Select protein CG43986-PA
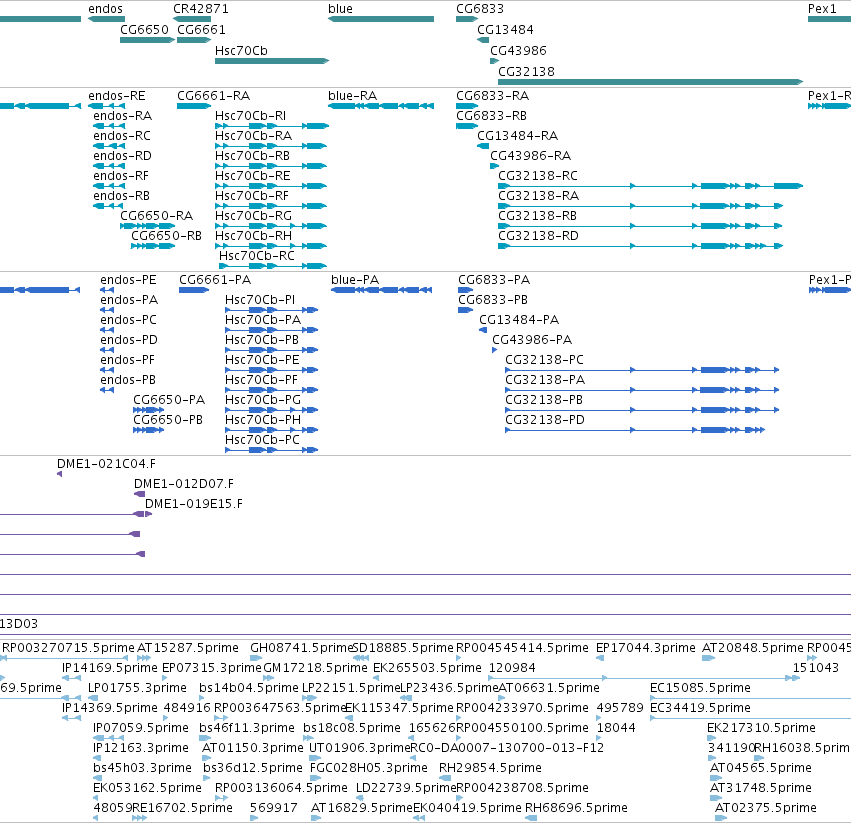 click(x=532, y=340)
